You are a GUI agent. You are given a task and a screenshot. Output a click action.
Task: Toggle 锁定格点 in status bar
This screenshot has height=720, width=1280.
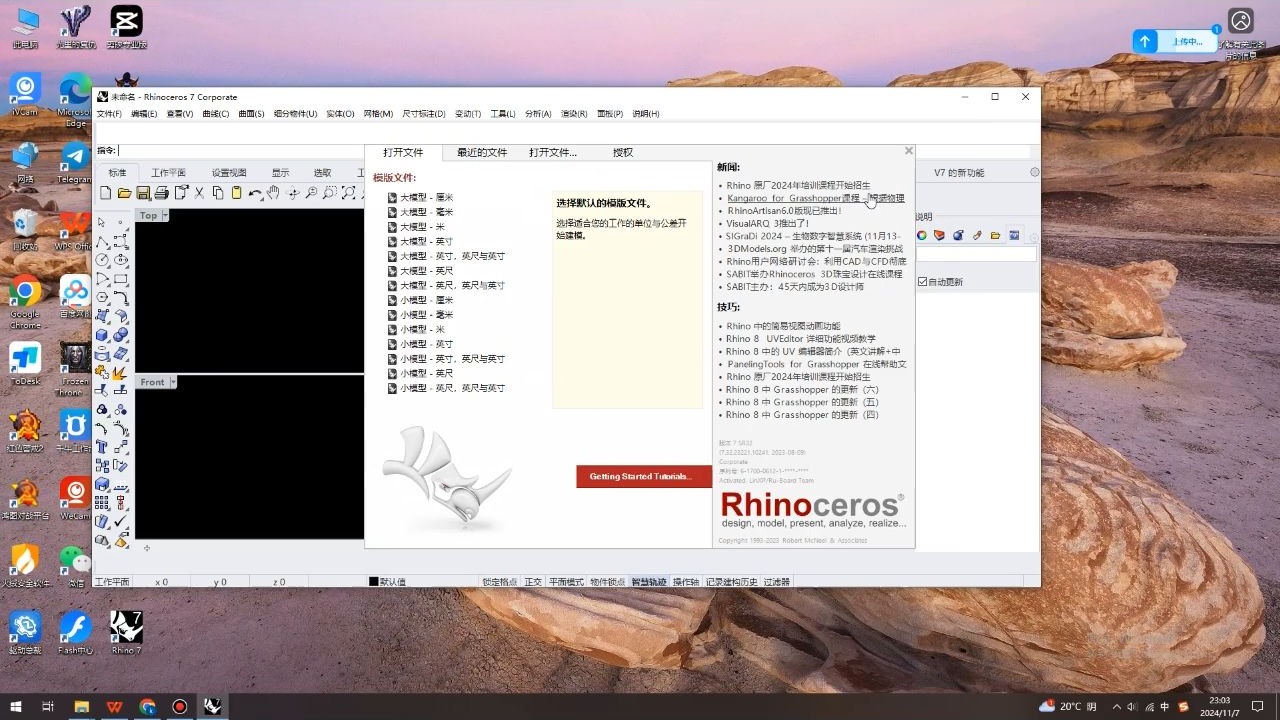[499, 581]
